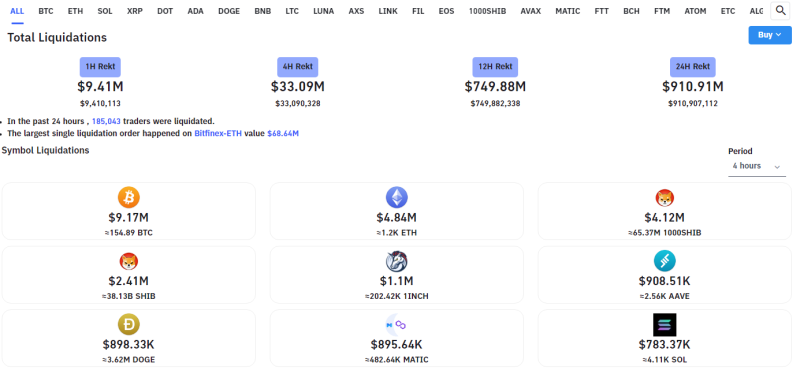Click the Bitcoin coin icon

coord(129,197)
